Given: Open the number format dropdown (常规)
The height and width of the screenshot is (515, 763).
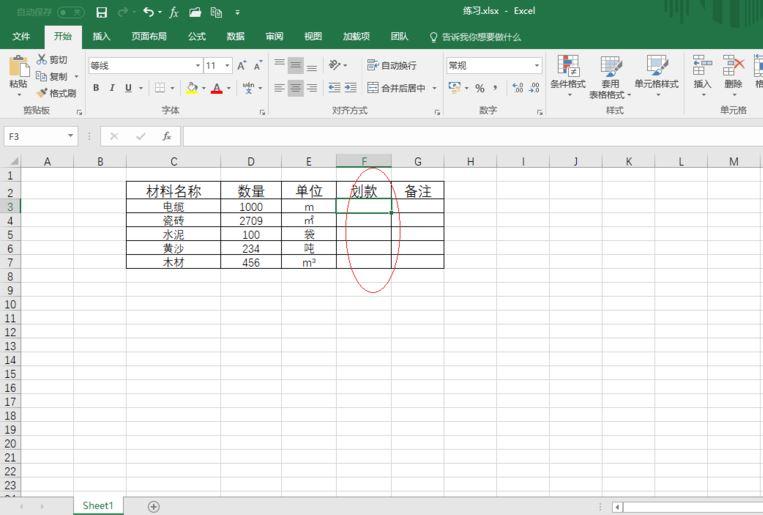Looking at the screenshot, I should (537, 65).
